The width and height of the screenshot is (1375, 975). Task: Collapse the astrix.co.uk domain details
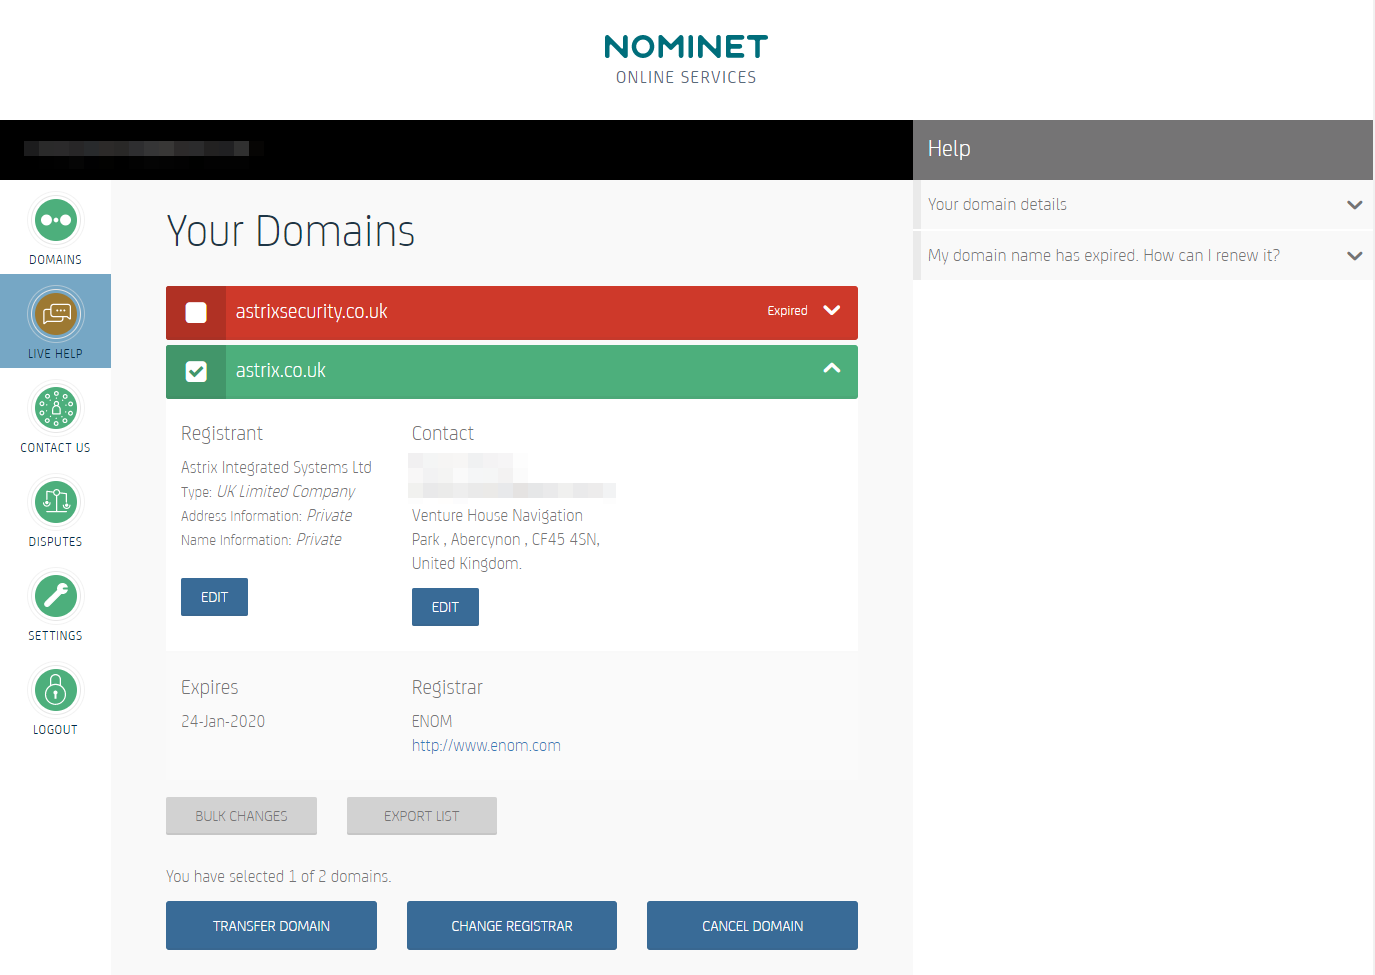(x=831, y=369)
